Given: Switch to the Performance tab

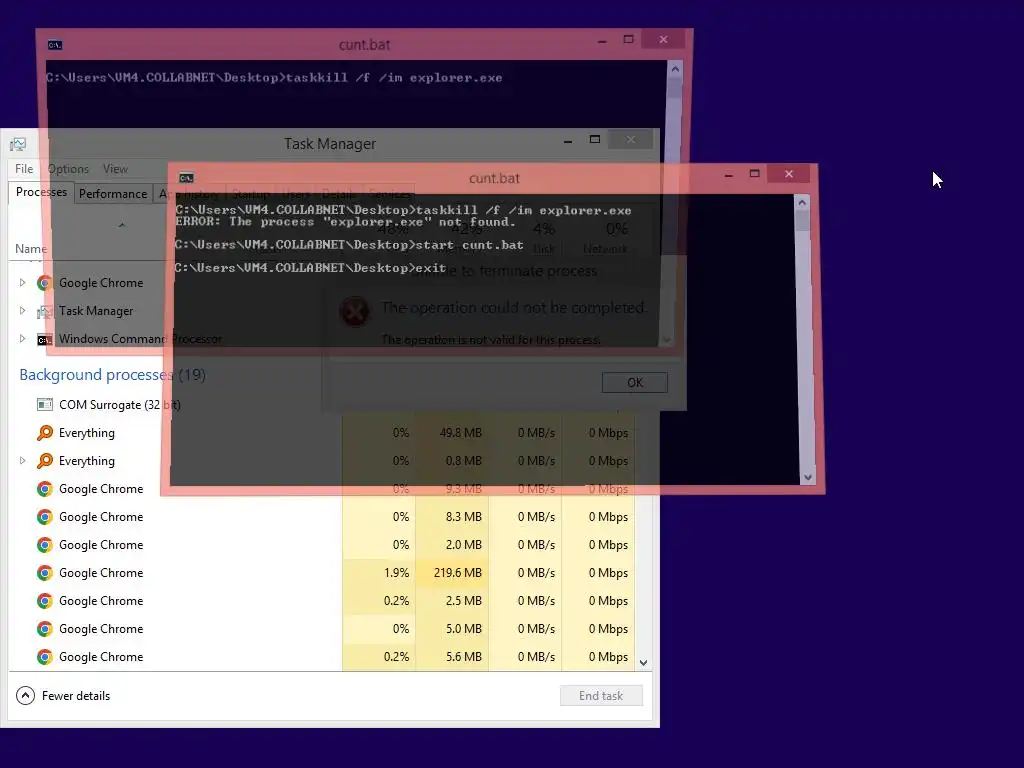Looking at the screenshot, I should pos(113,194).
